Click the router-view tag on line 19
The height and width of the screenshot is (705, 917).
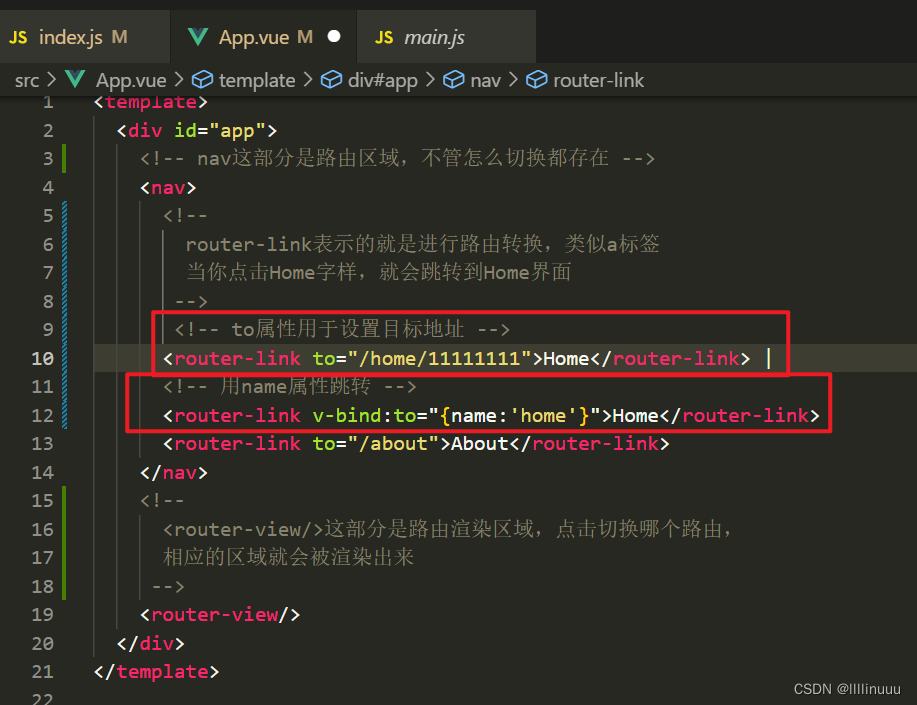pos(220,615)
